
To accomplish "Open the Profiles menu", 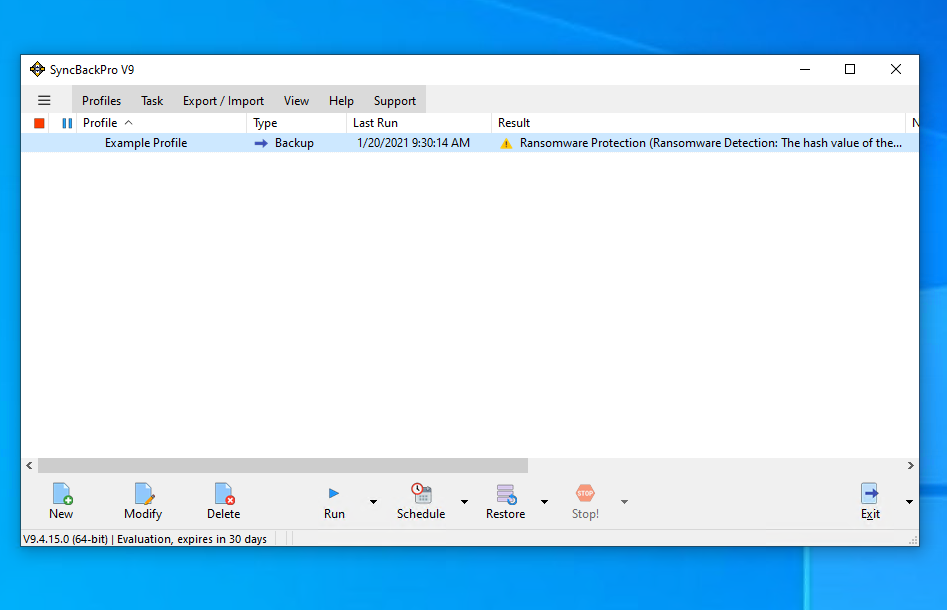I will pos(101,101).
